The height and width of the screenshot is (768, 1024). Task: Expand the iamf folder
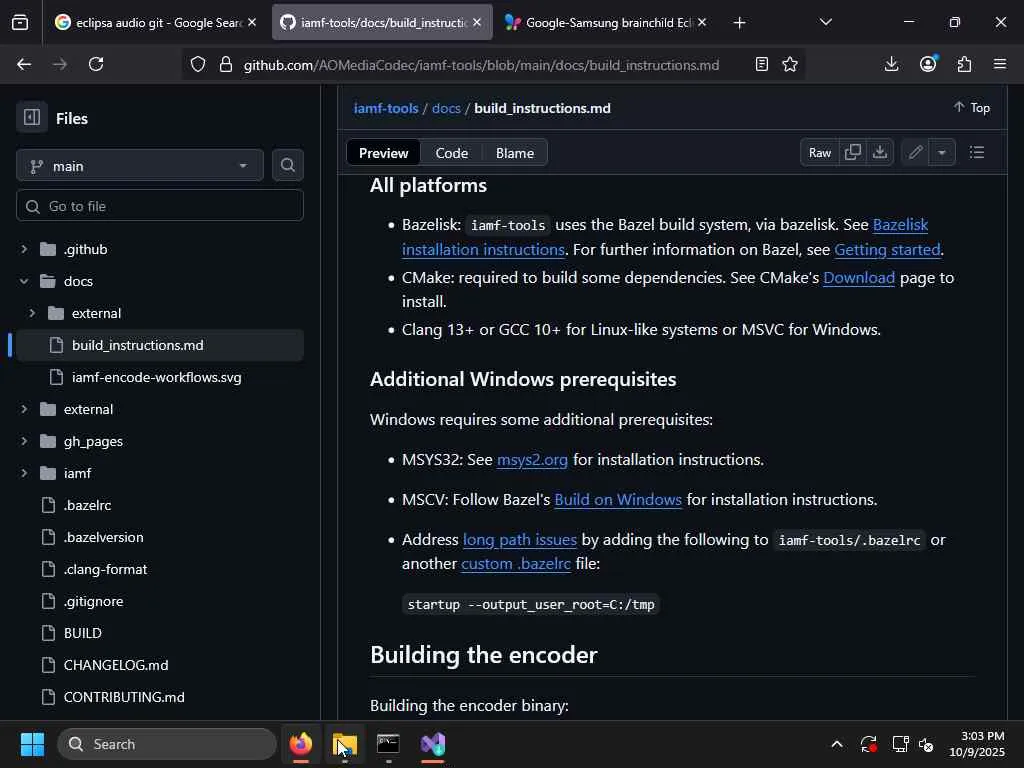point(24,473)
